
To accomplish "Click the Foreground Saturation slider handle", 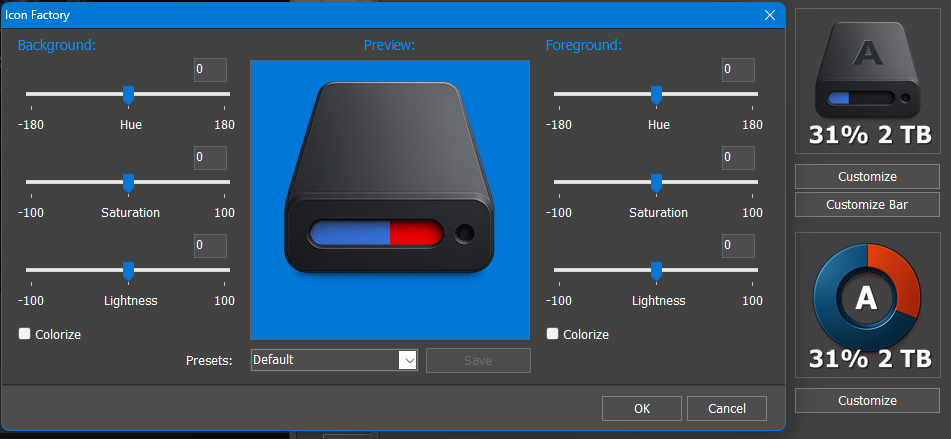I will click(x=656, y=182).
